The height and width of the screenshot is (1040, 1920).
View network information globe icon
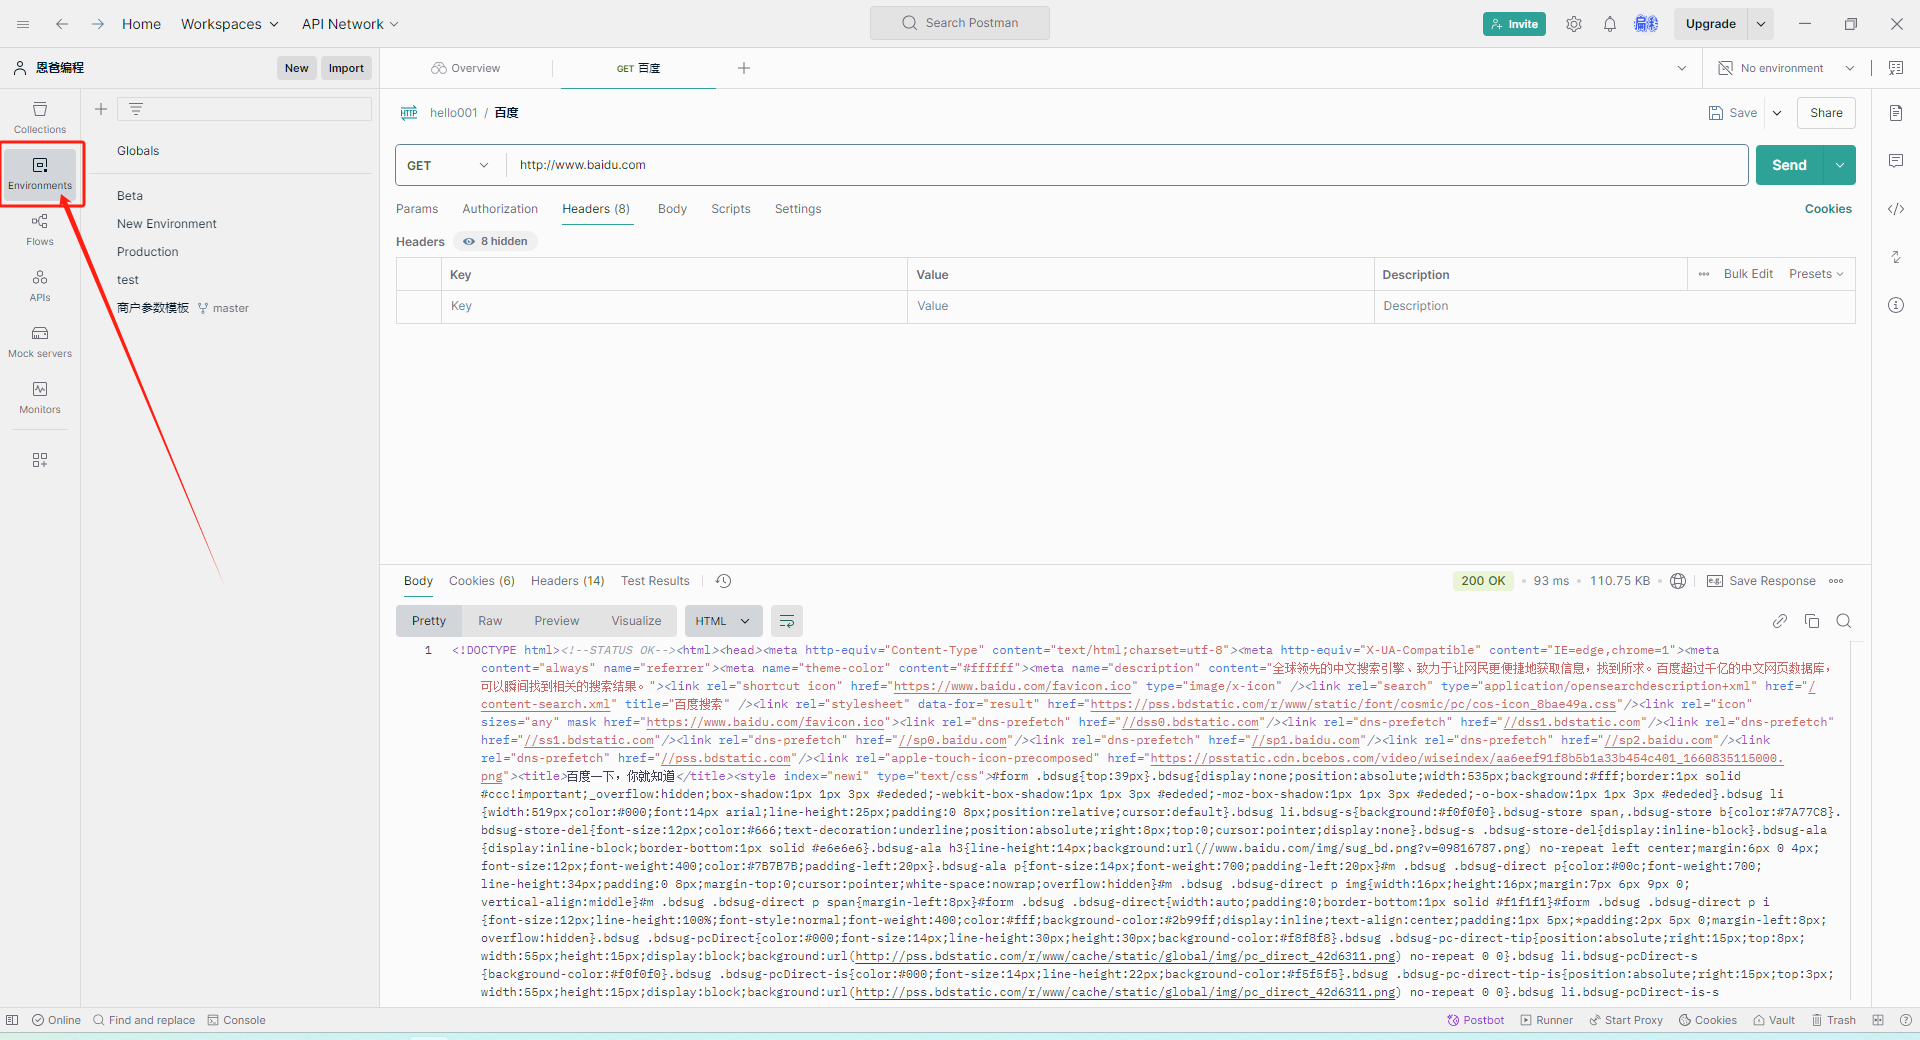[1678, 581]
